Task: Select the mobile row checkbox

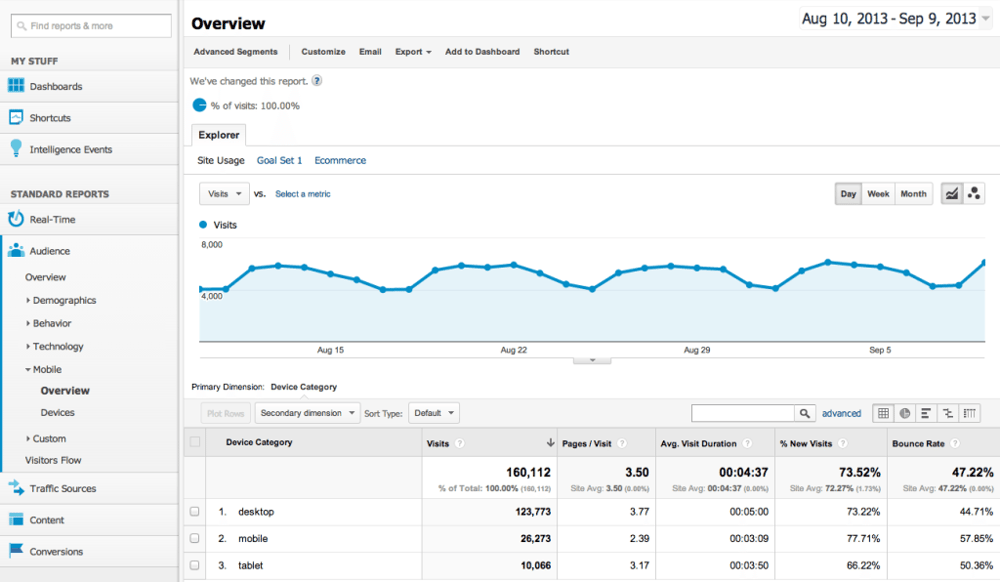Action: coord(194,538)
